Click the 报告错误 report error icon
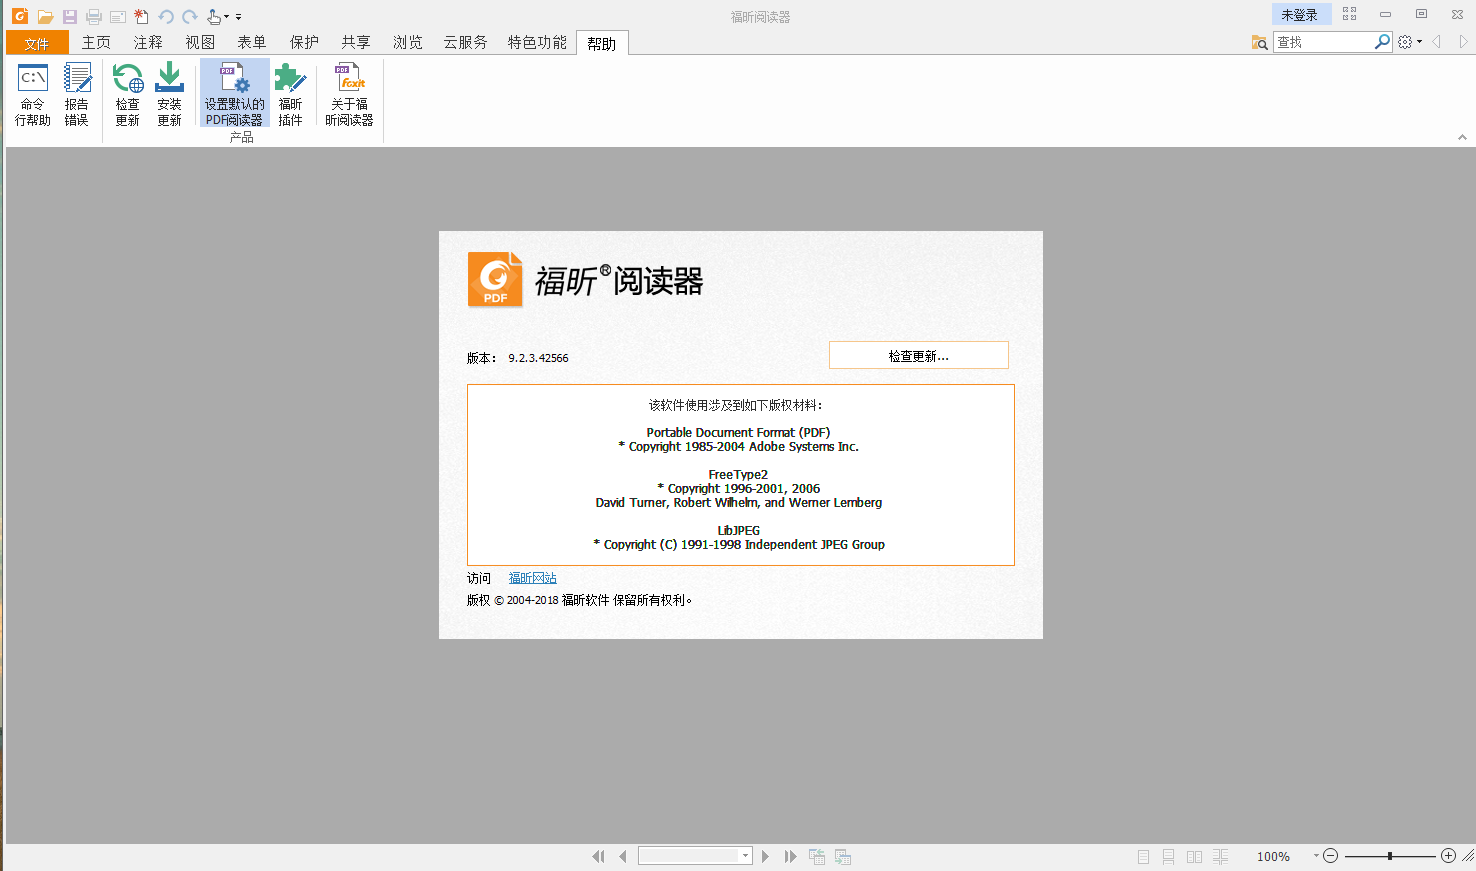 [77, 94]
